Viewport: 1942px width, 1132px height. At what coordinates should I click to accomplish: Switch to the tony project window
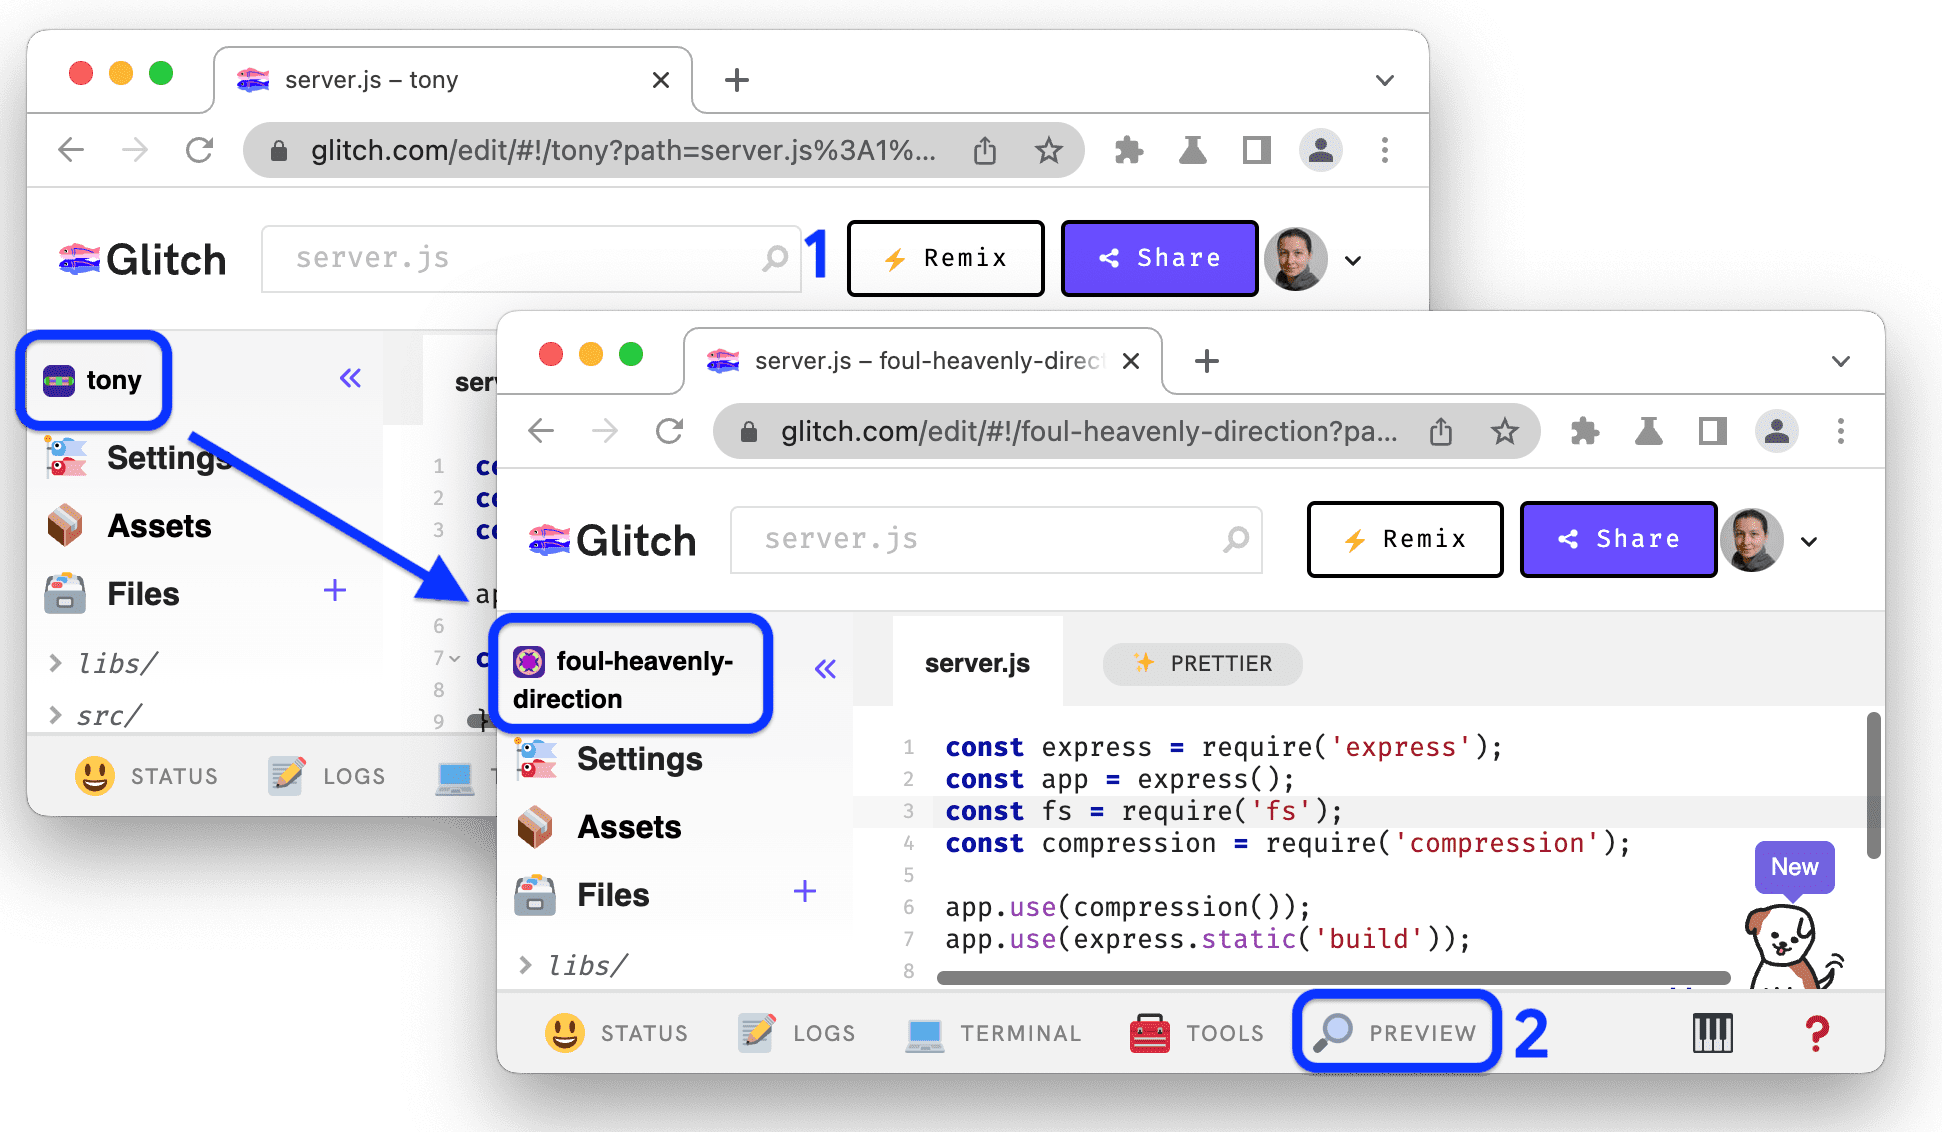click(x=94, y=377)
